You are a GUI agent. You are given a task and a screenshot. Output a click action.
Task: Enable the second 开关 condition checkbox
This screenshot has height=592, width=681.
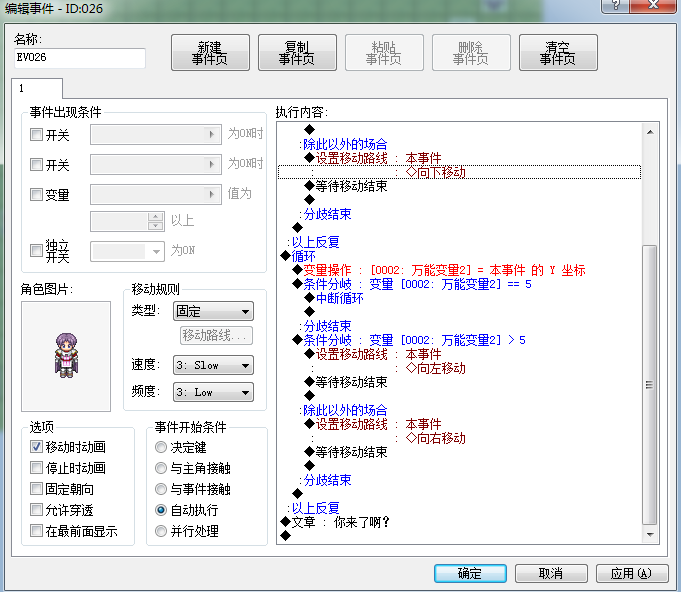(36, 165)
